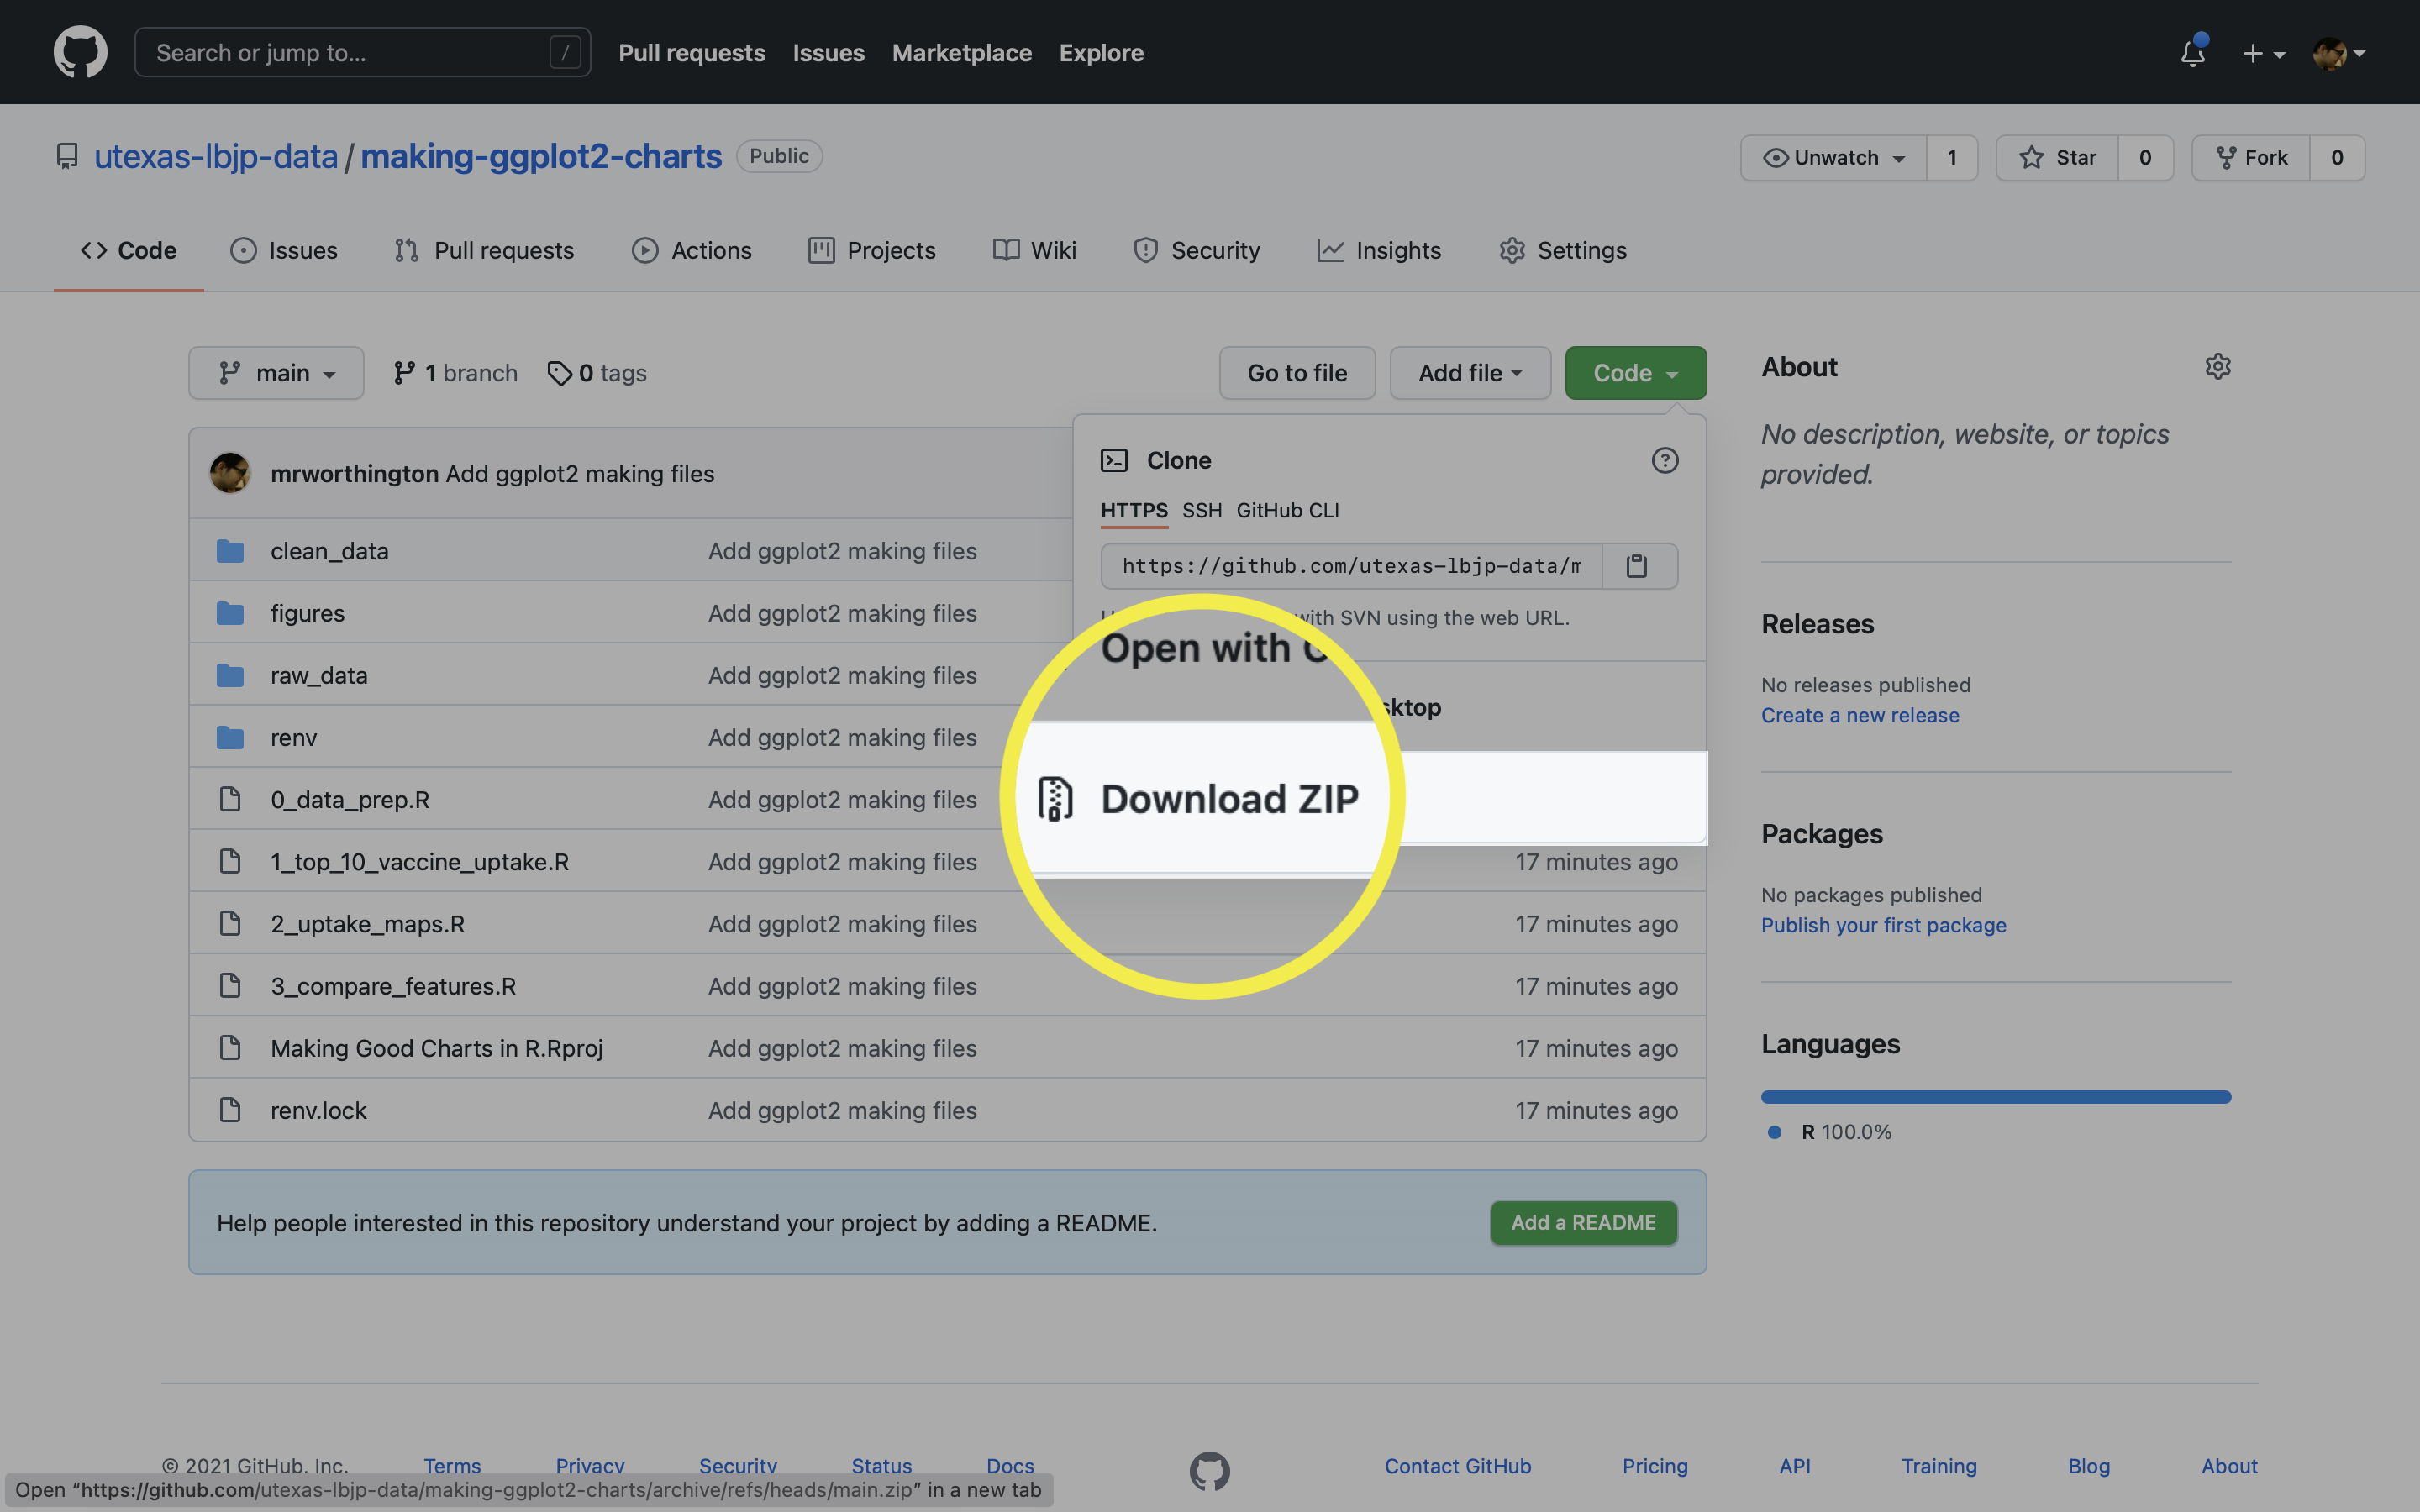Image resolution: width=2420 pixels, height=1512 pixels.
Task: Click Publish your first package link
Action: coord(1883,923)
